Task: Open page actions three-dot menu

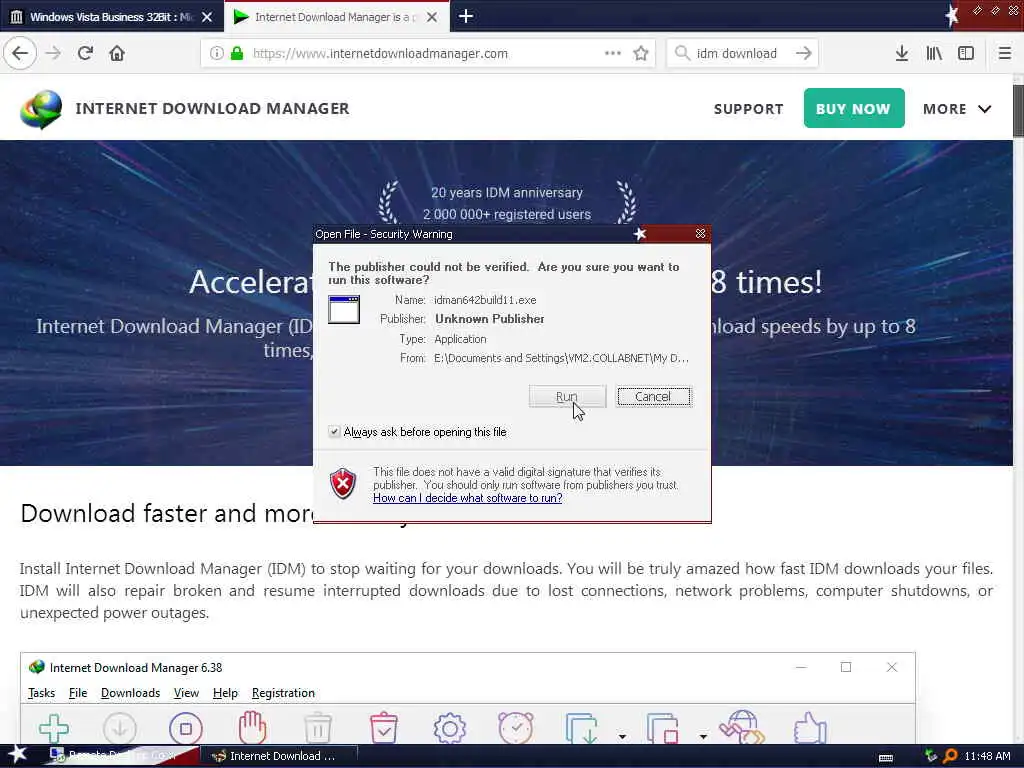Action: pos(613,54)
